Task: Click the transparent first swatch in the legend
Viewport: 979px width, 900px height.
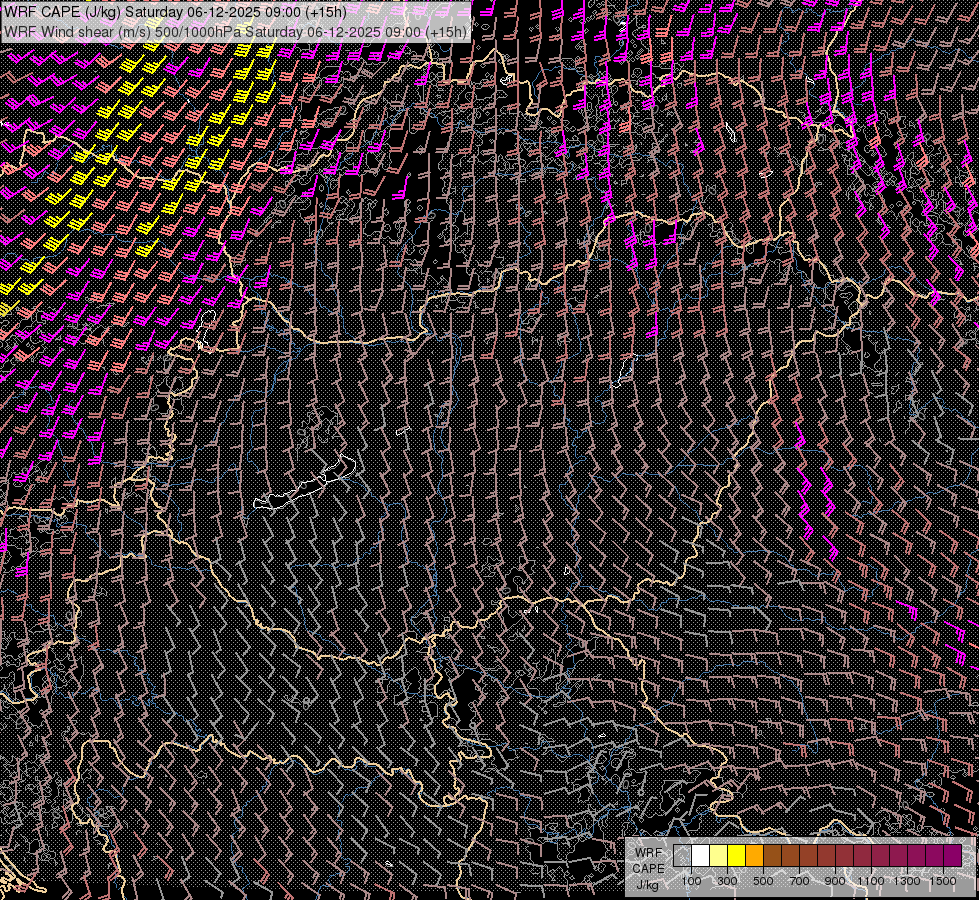Action: 682,855
